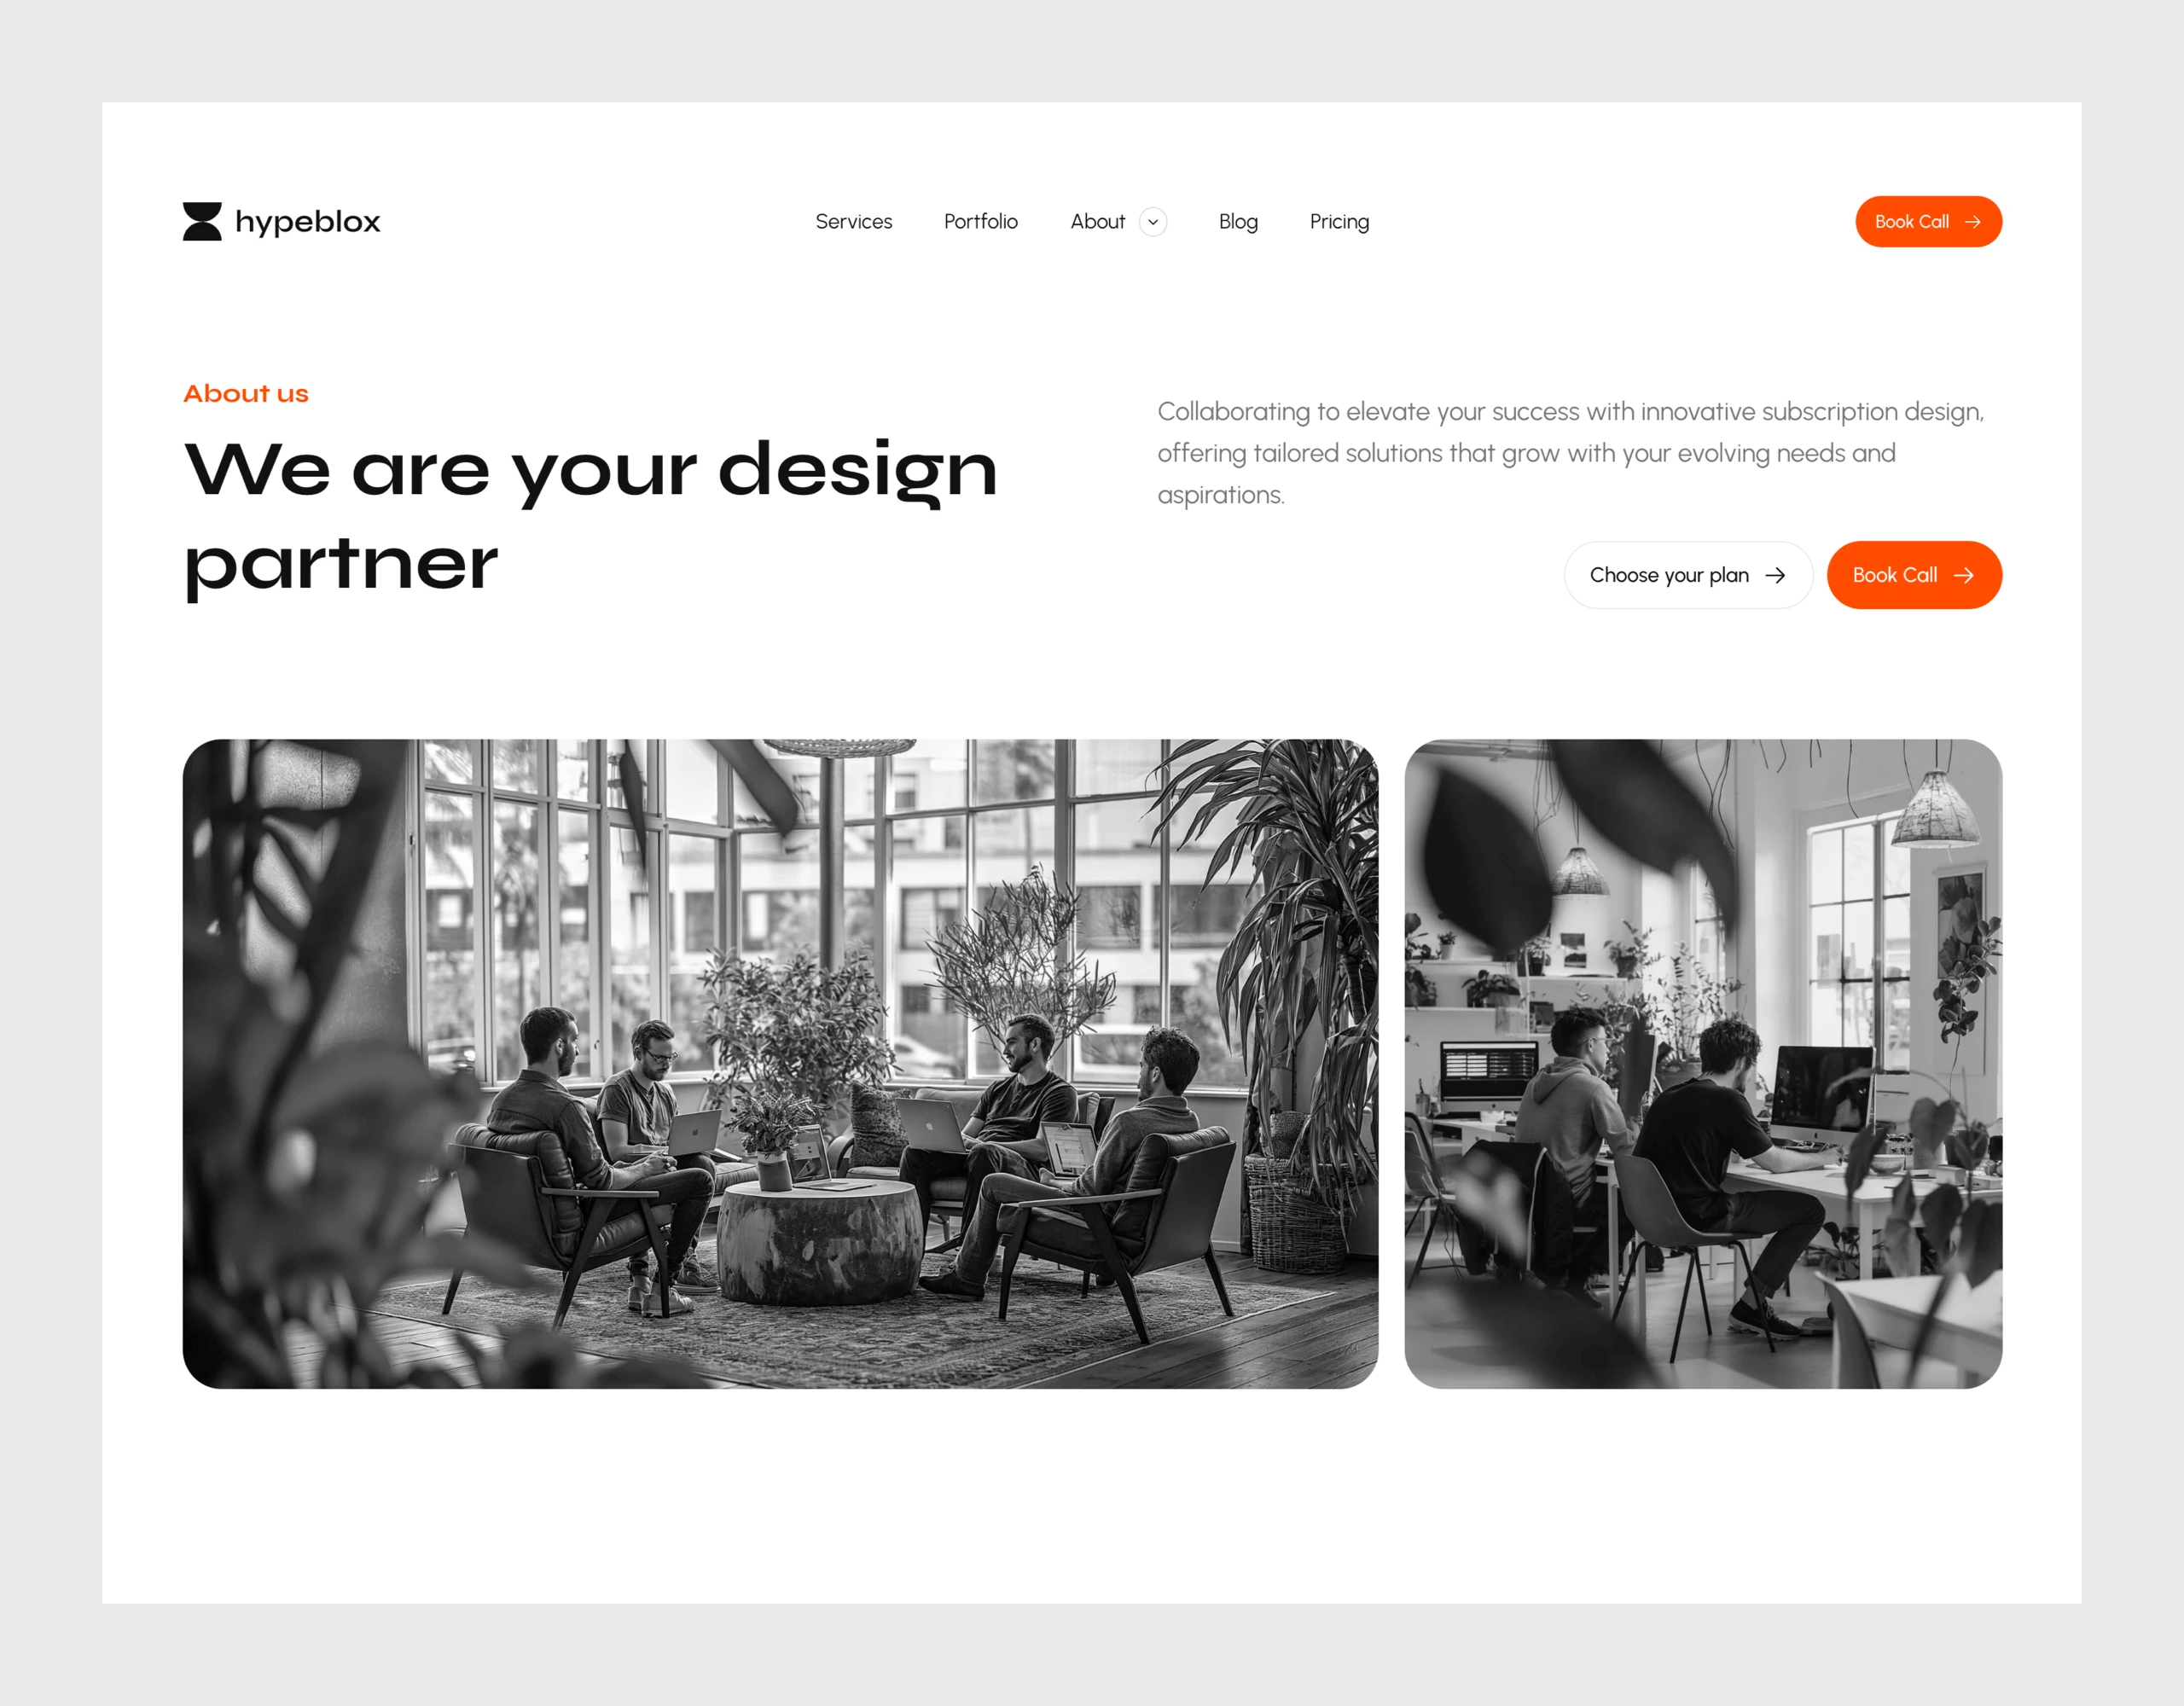Select the Portfolio navigation tab
The height and width of the screenshot is (1706, 2184).
click(982, 220)
